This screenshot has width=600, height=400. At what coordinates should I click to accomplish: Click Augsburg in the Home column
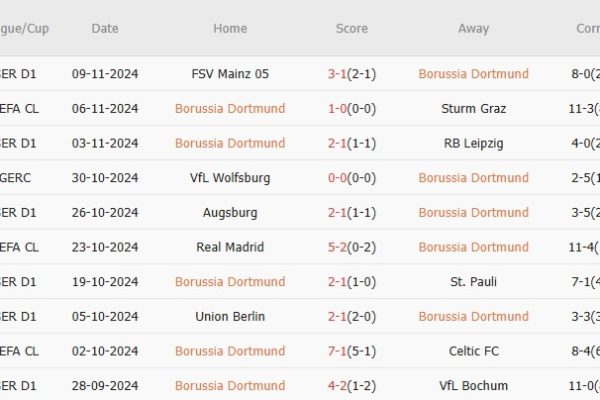230,212
